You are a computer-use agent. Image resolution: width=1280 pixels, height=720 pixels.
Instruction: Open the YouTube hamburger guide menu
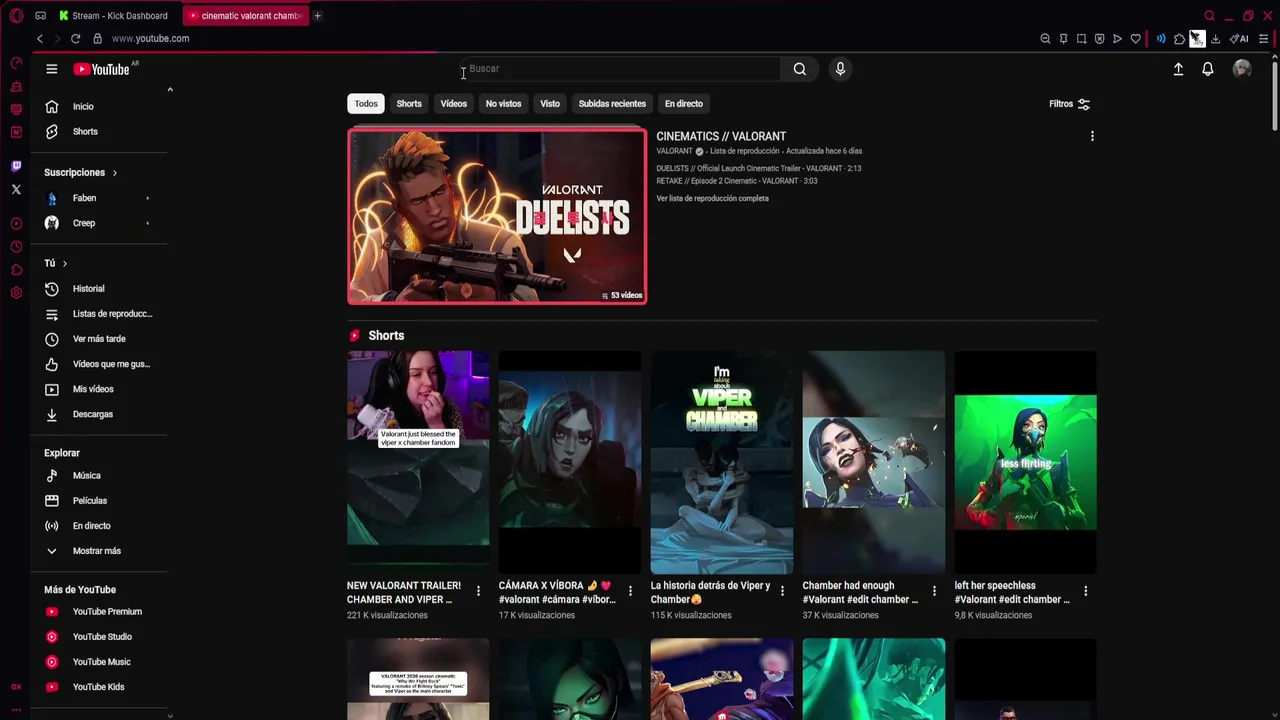51,69
